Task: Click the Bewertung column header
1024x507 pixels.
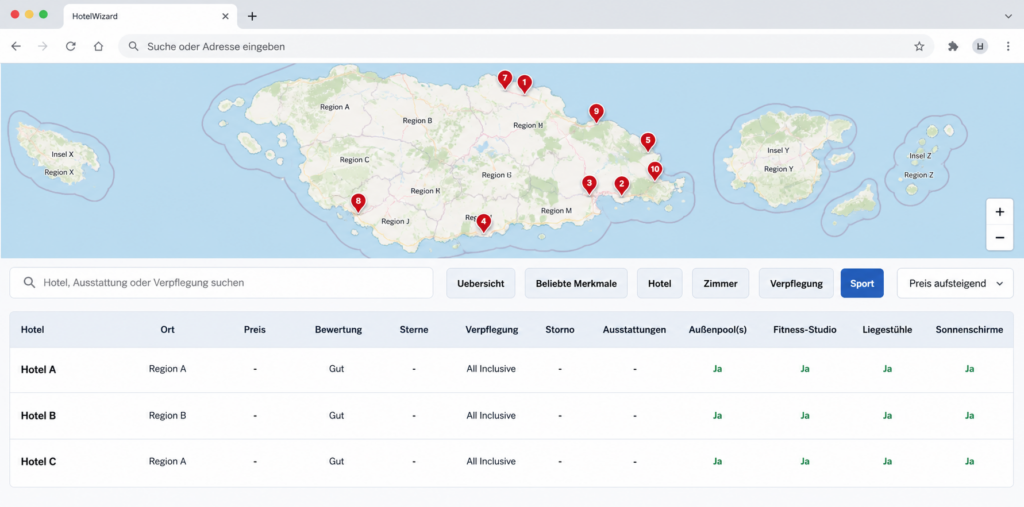Action: tap(338, 330)
